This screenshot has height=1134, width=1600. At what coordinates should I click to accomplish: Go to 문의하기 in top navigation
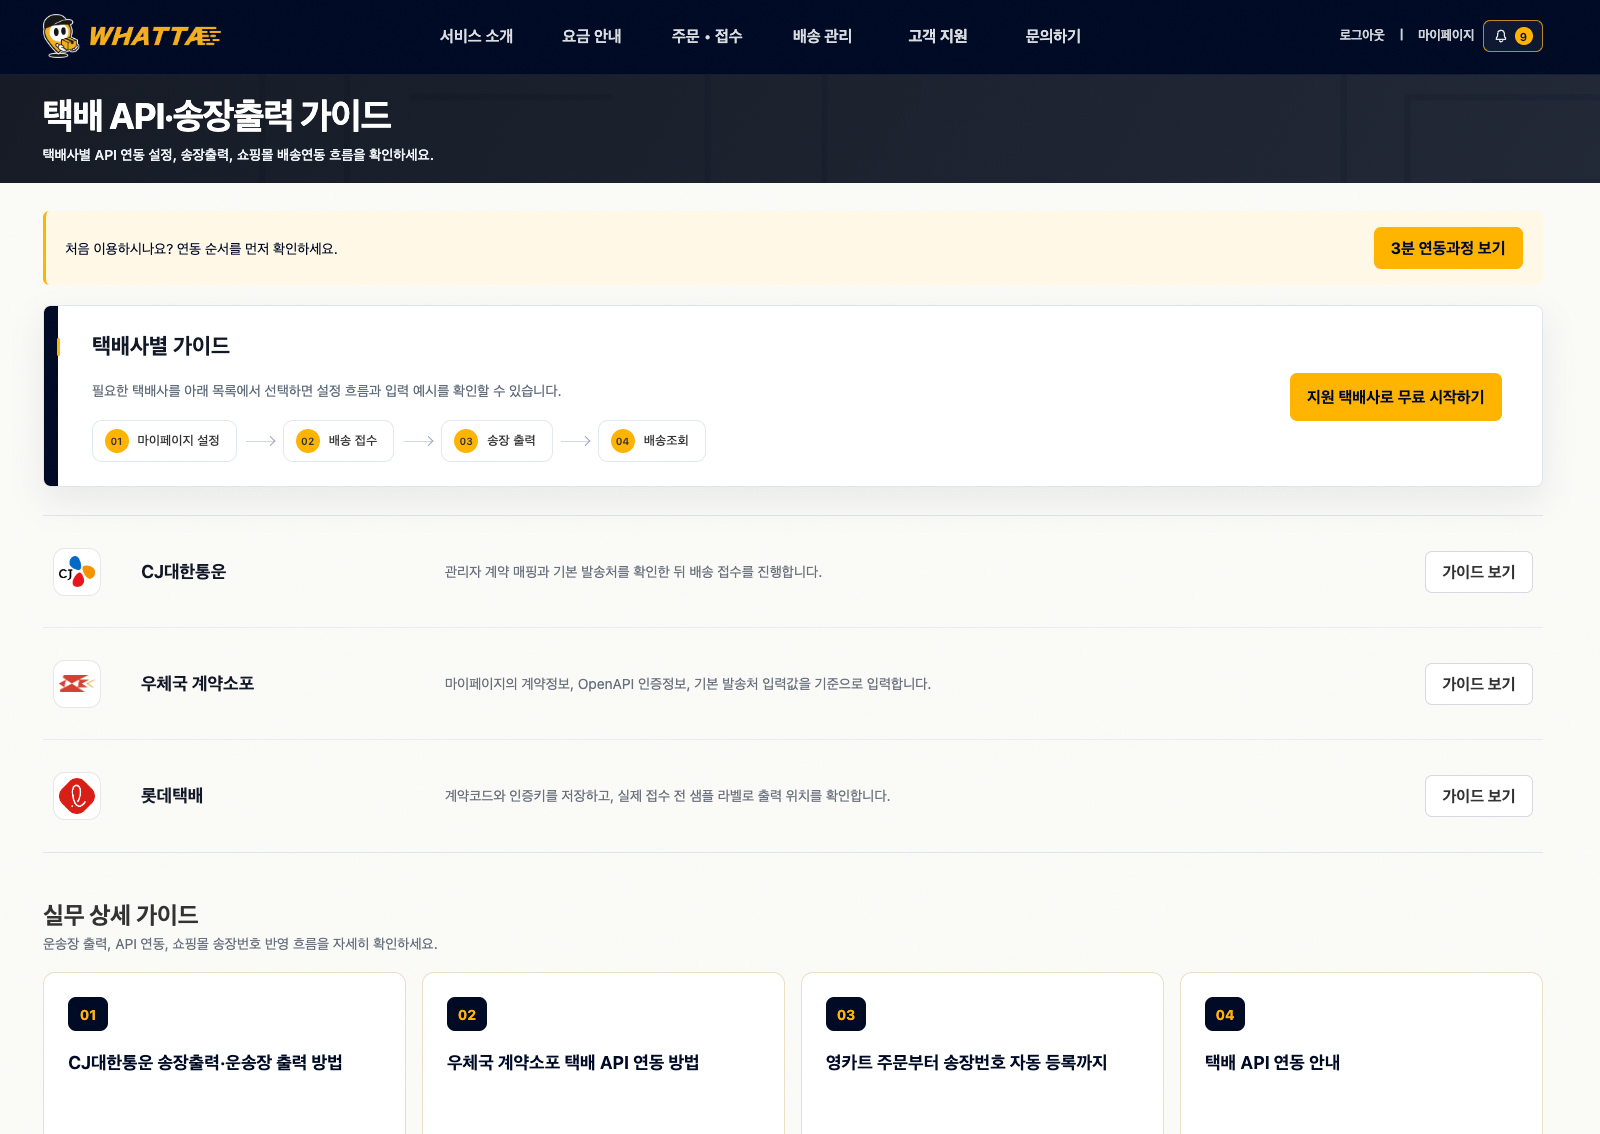[x=1053, y=36]
